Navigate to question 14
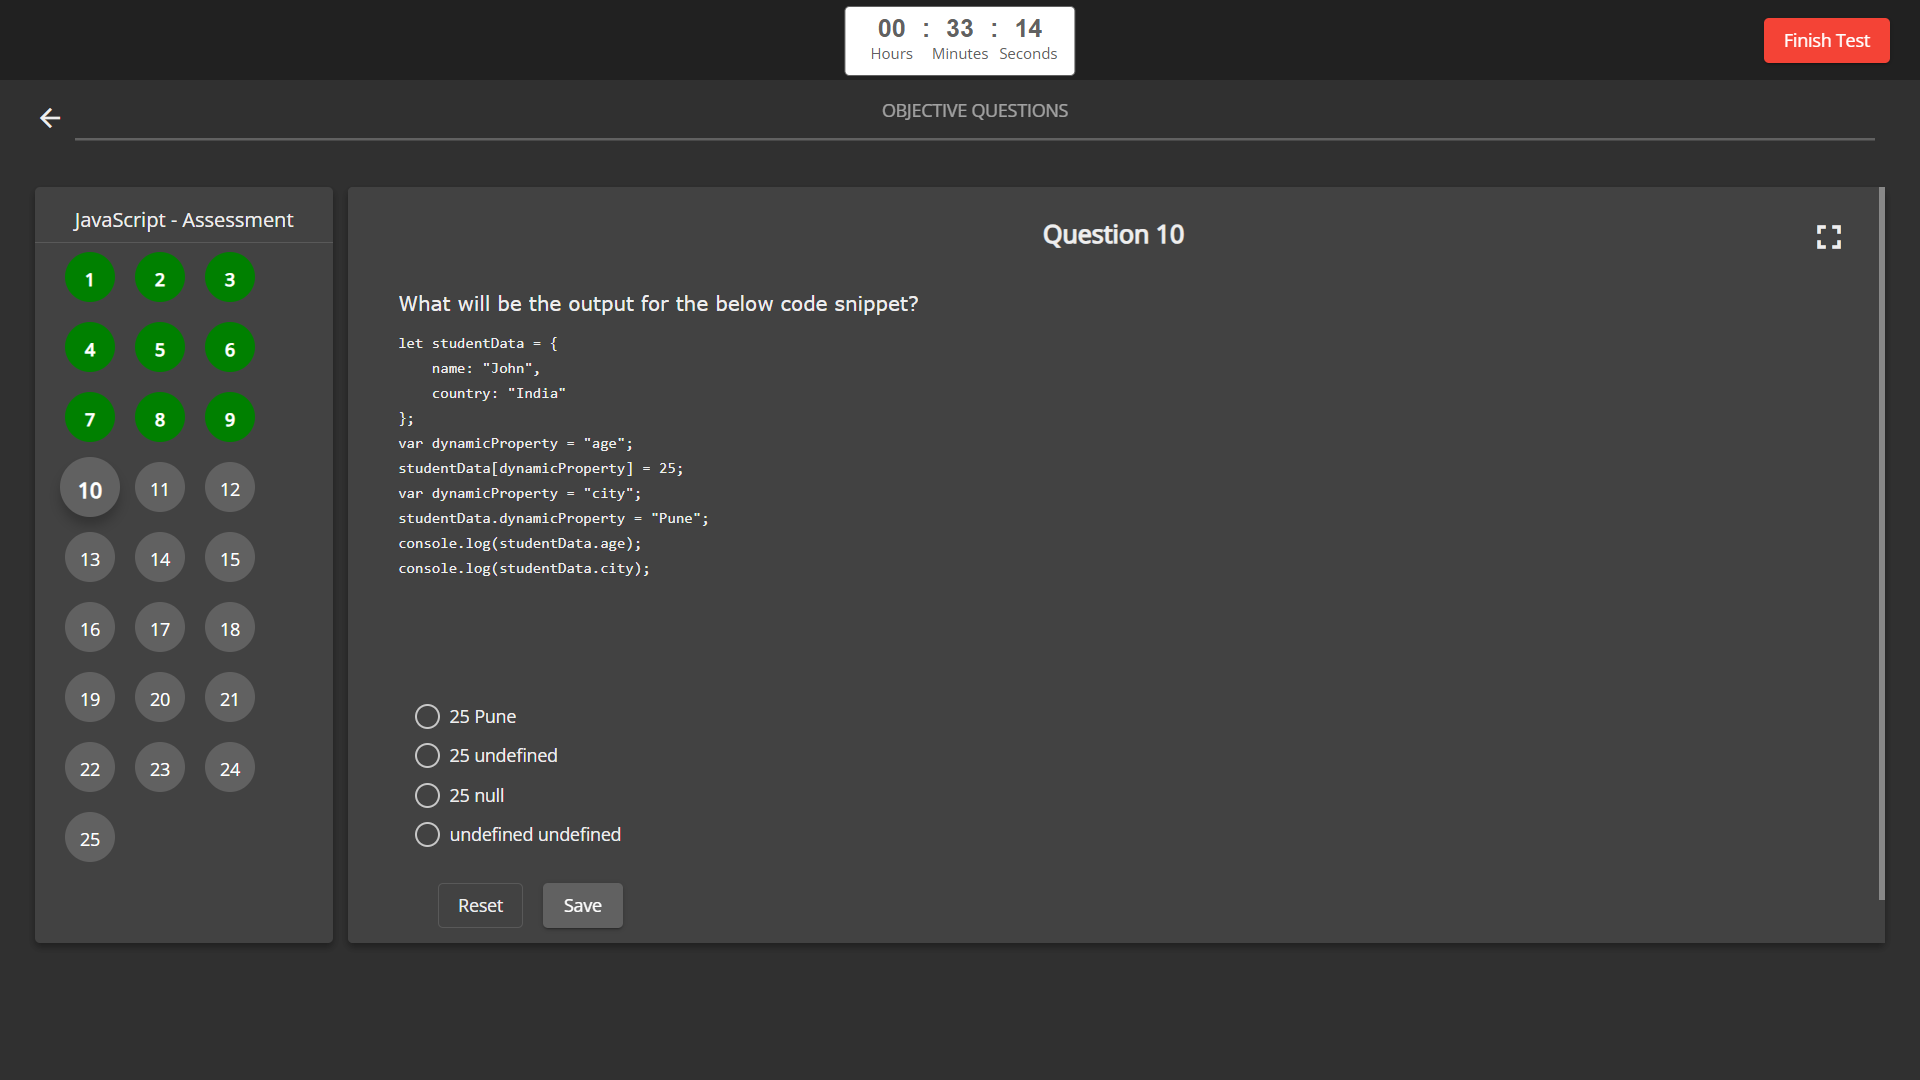 [x=160, y=559]
